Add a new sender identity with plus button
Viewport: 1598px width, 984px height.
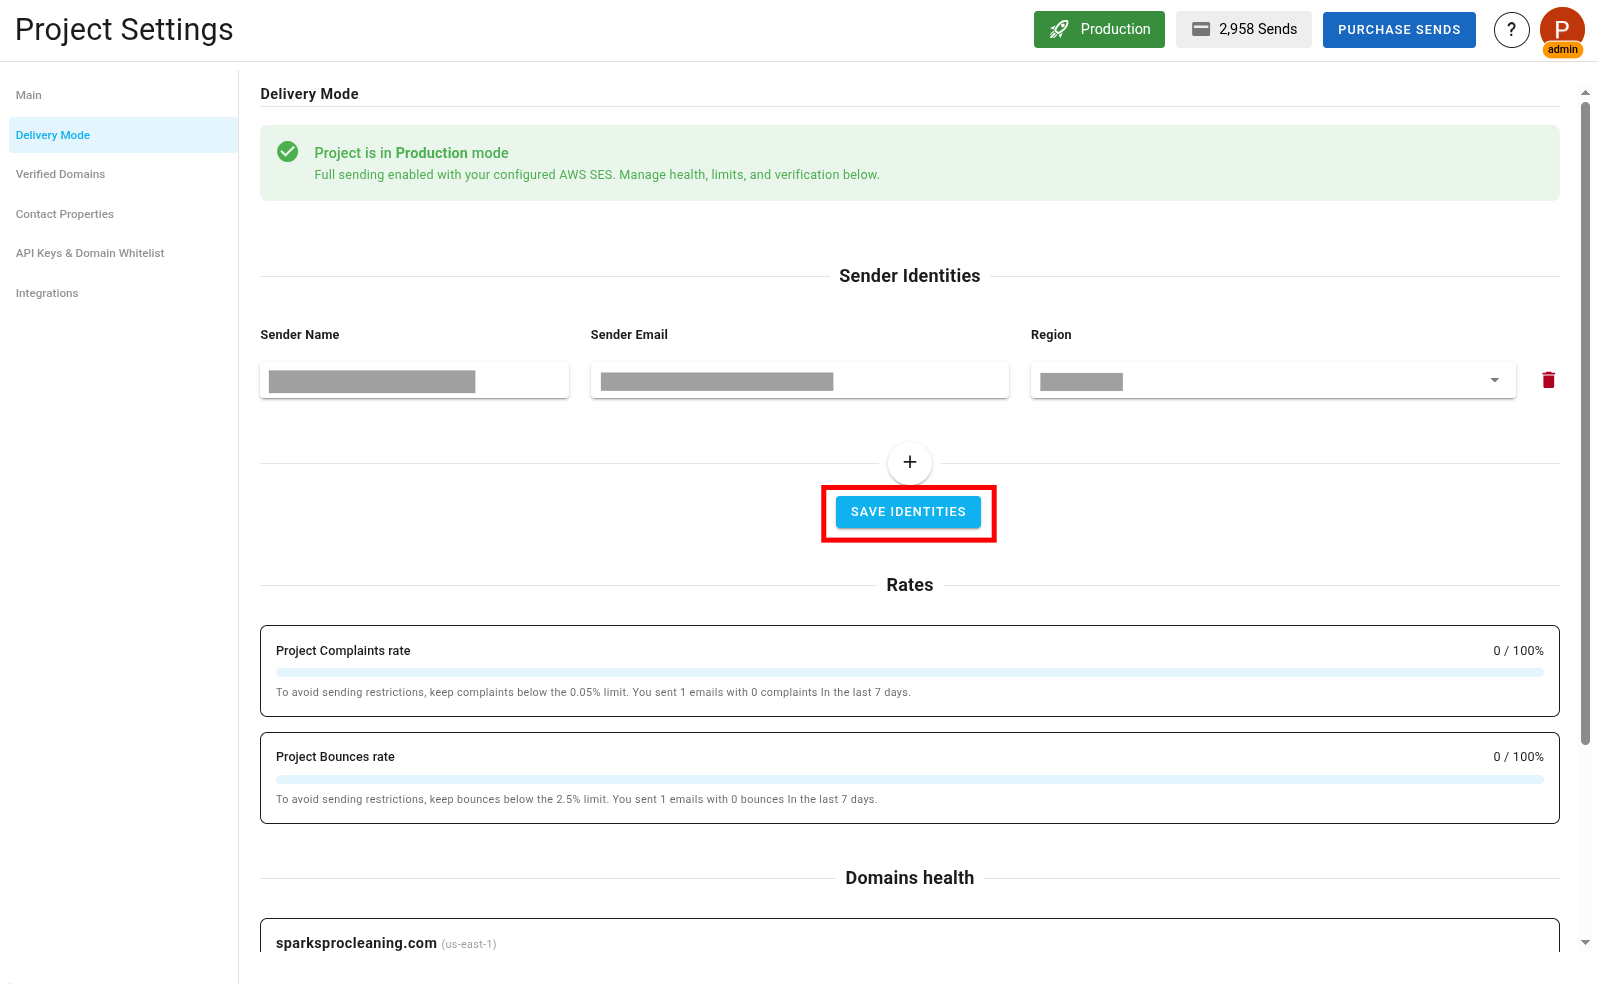point(910,462)
